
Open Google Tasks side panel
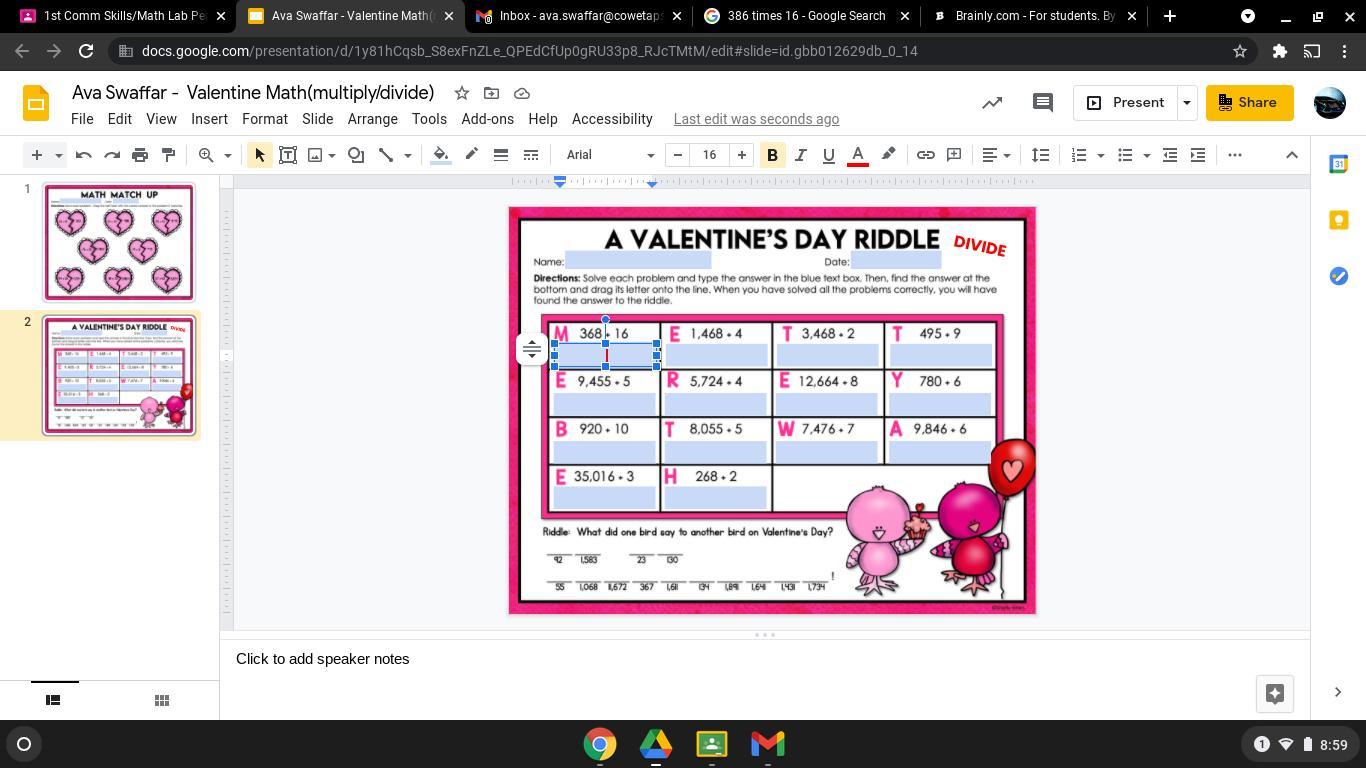pos(1339,276)
